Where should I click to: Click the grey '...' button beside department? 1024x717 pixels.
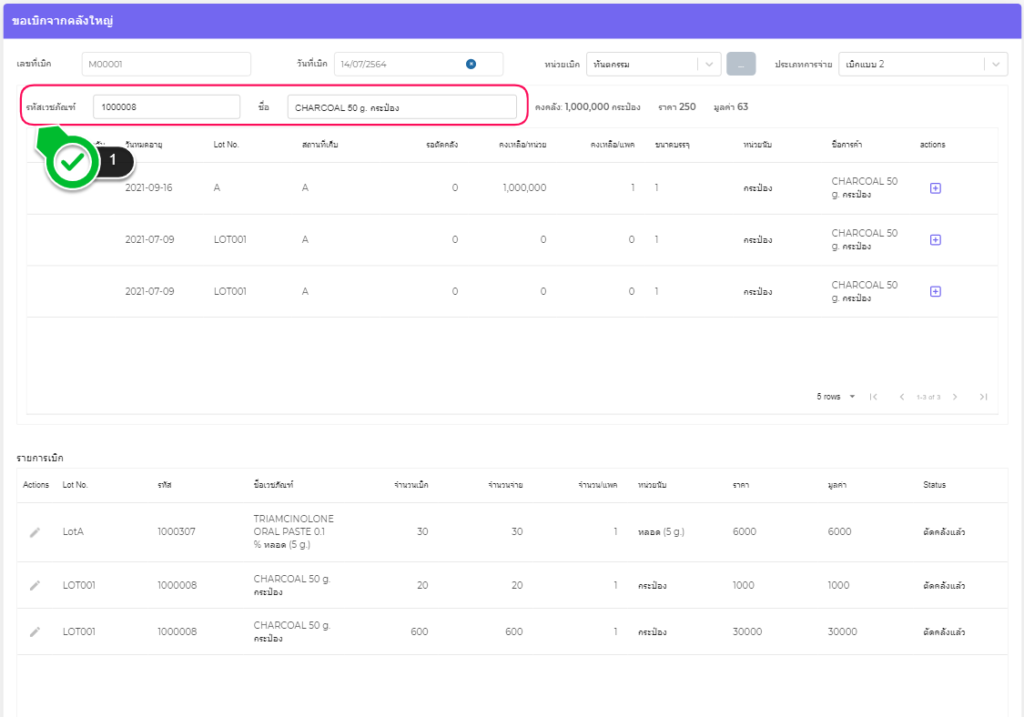pyautogui.click(x=741, y=64)
